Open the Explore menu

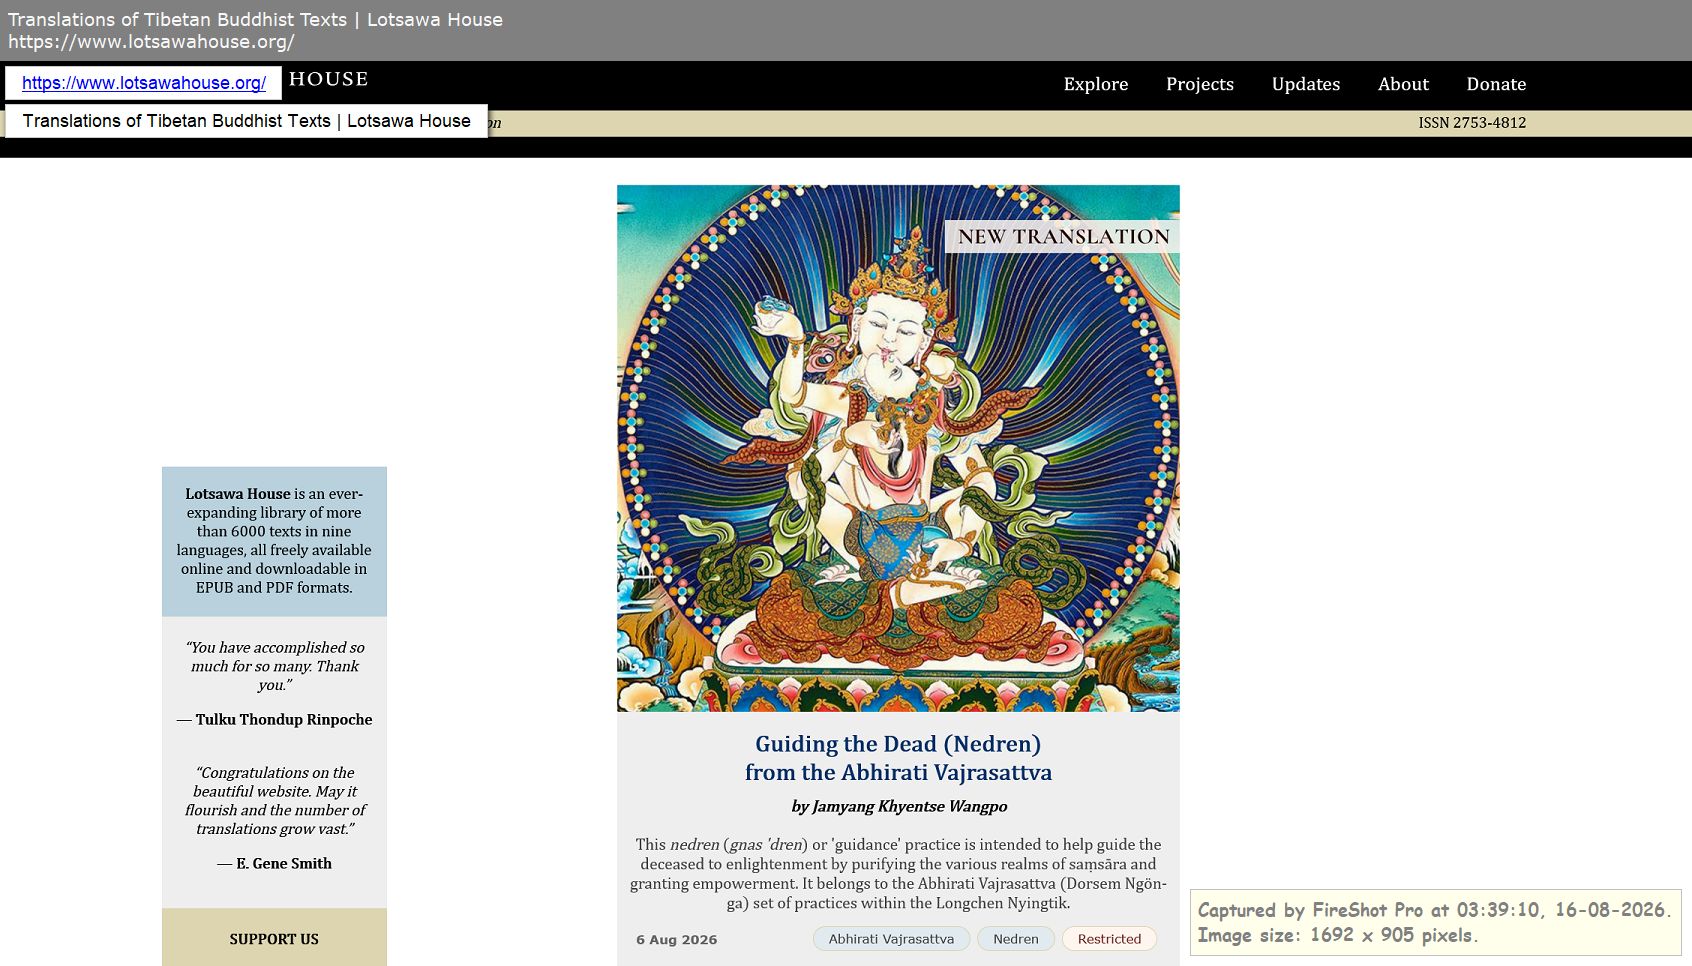(x=1096, y=84)
